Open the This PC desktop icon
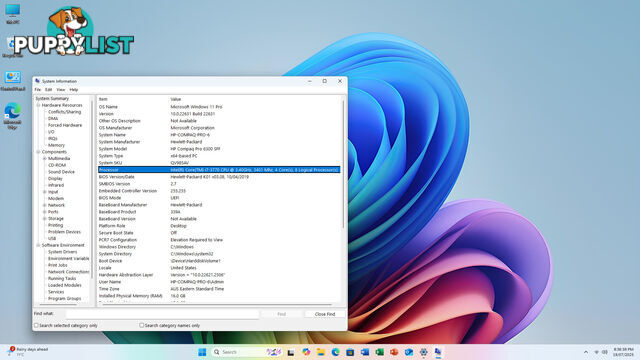 pyautogui.click(x=13, y=13)
